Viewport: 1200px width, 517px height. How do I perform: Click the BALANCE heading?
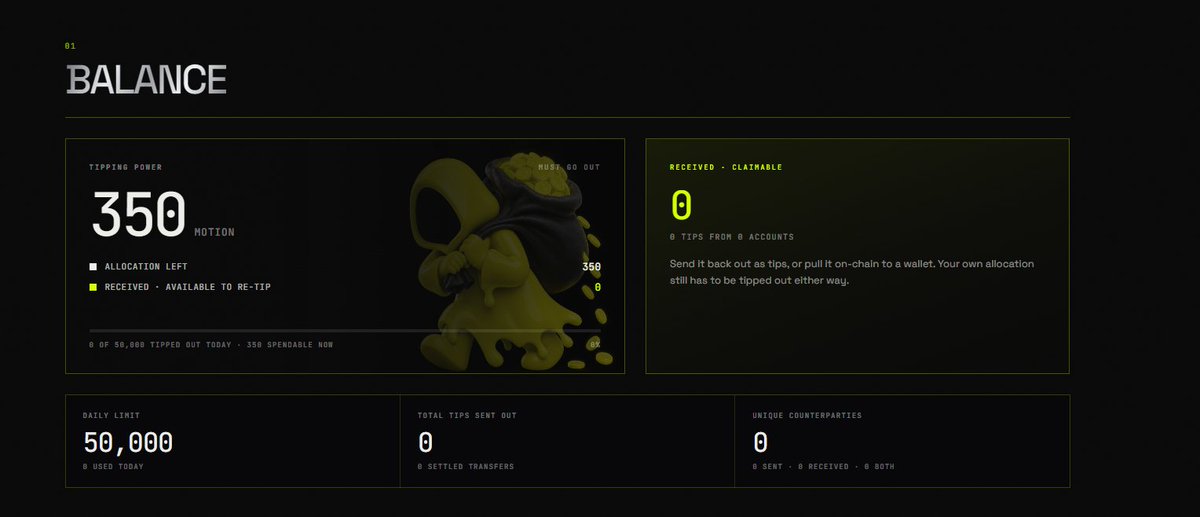[x=146, y=80]
